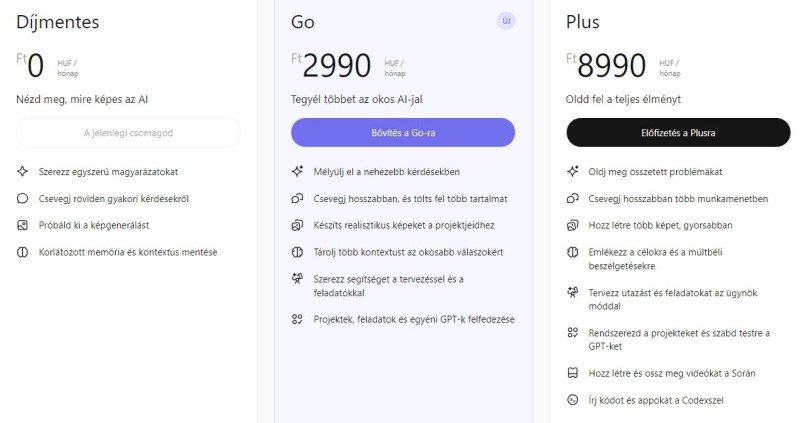Click video icon beside "Hozz létre és ossz meg videókat"
The image size is (800, 423).
pos(573,373)
